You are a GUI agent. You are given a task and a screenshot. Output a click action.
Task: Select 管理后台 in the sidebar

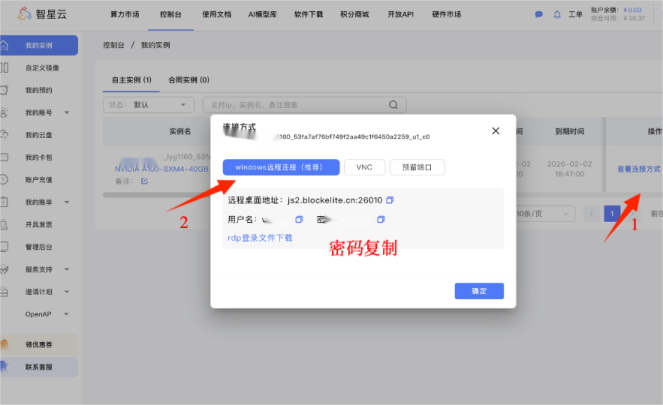tap(39, 247)
